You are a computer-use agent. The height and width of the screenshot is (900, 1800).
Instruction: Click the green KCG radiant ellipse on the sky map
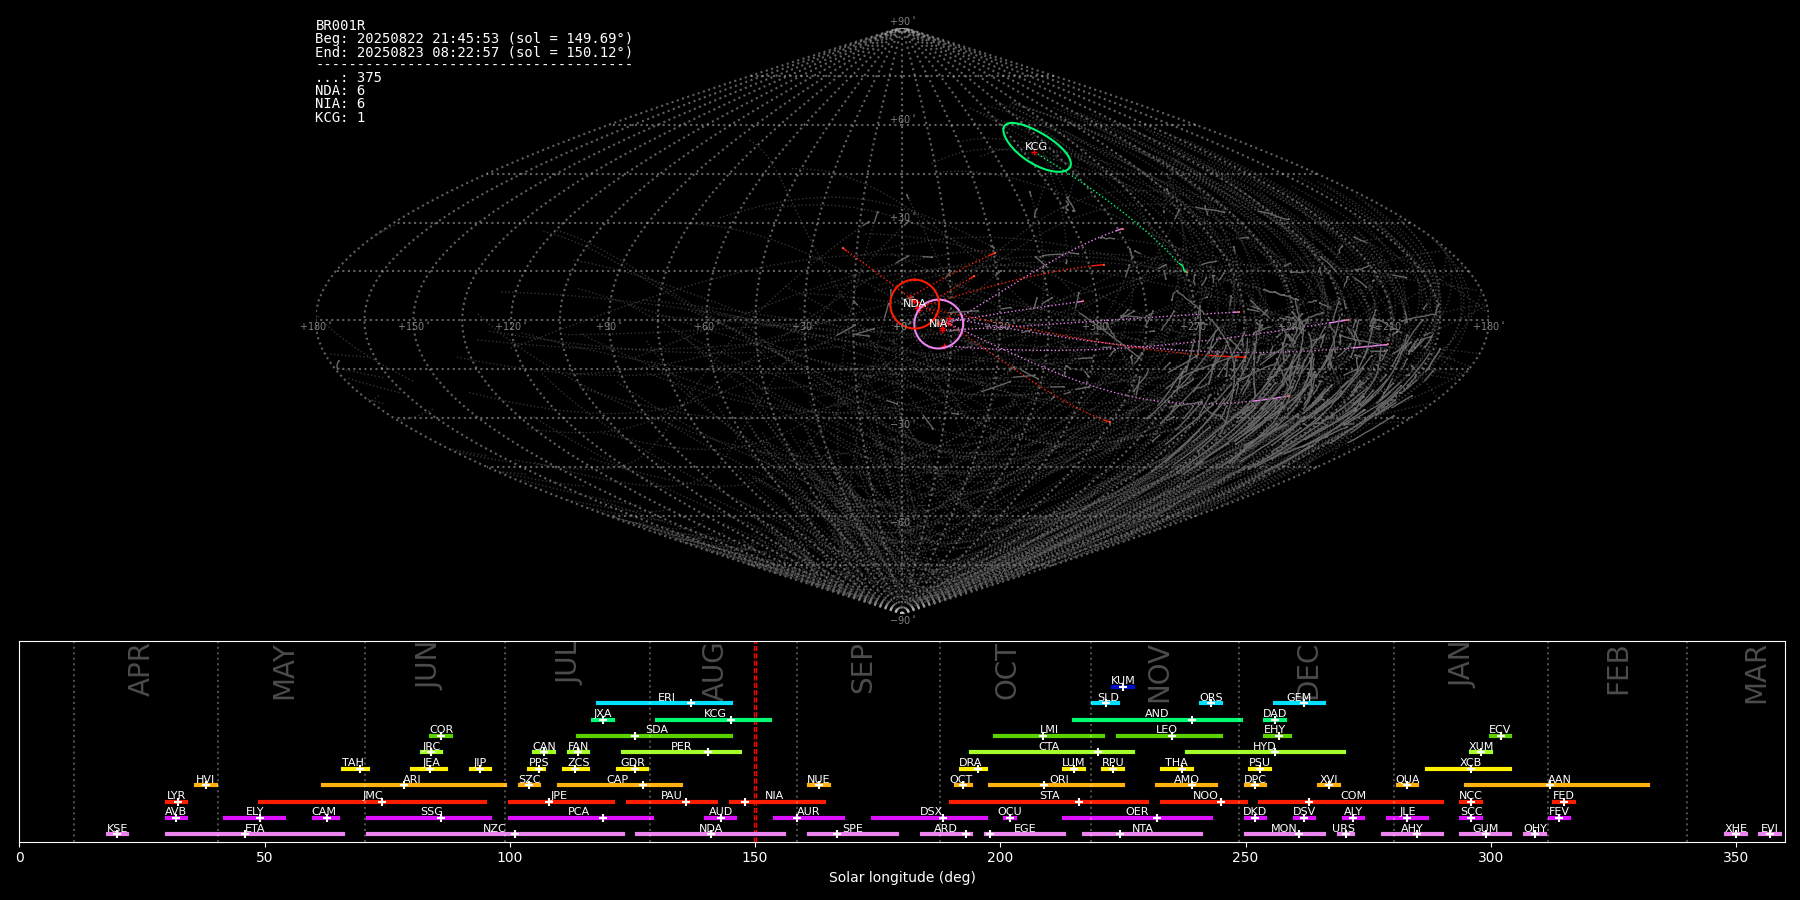1037,147
